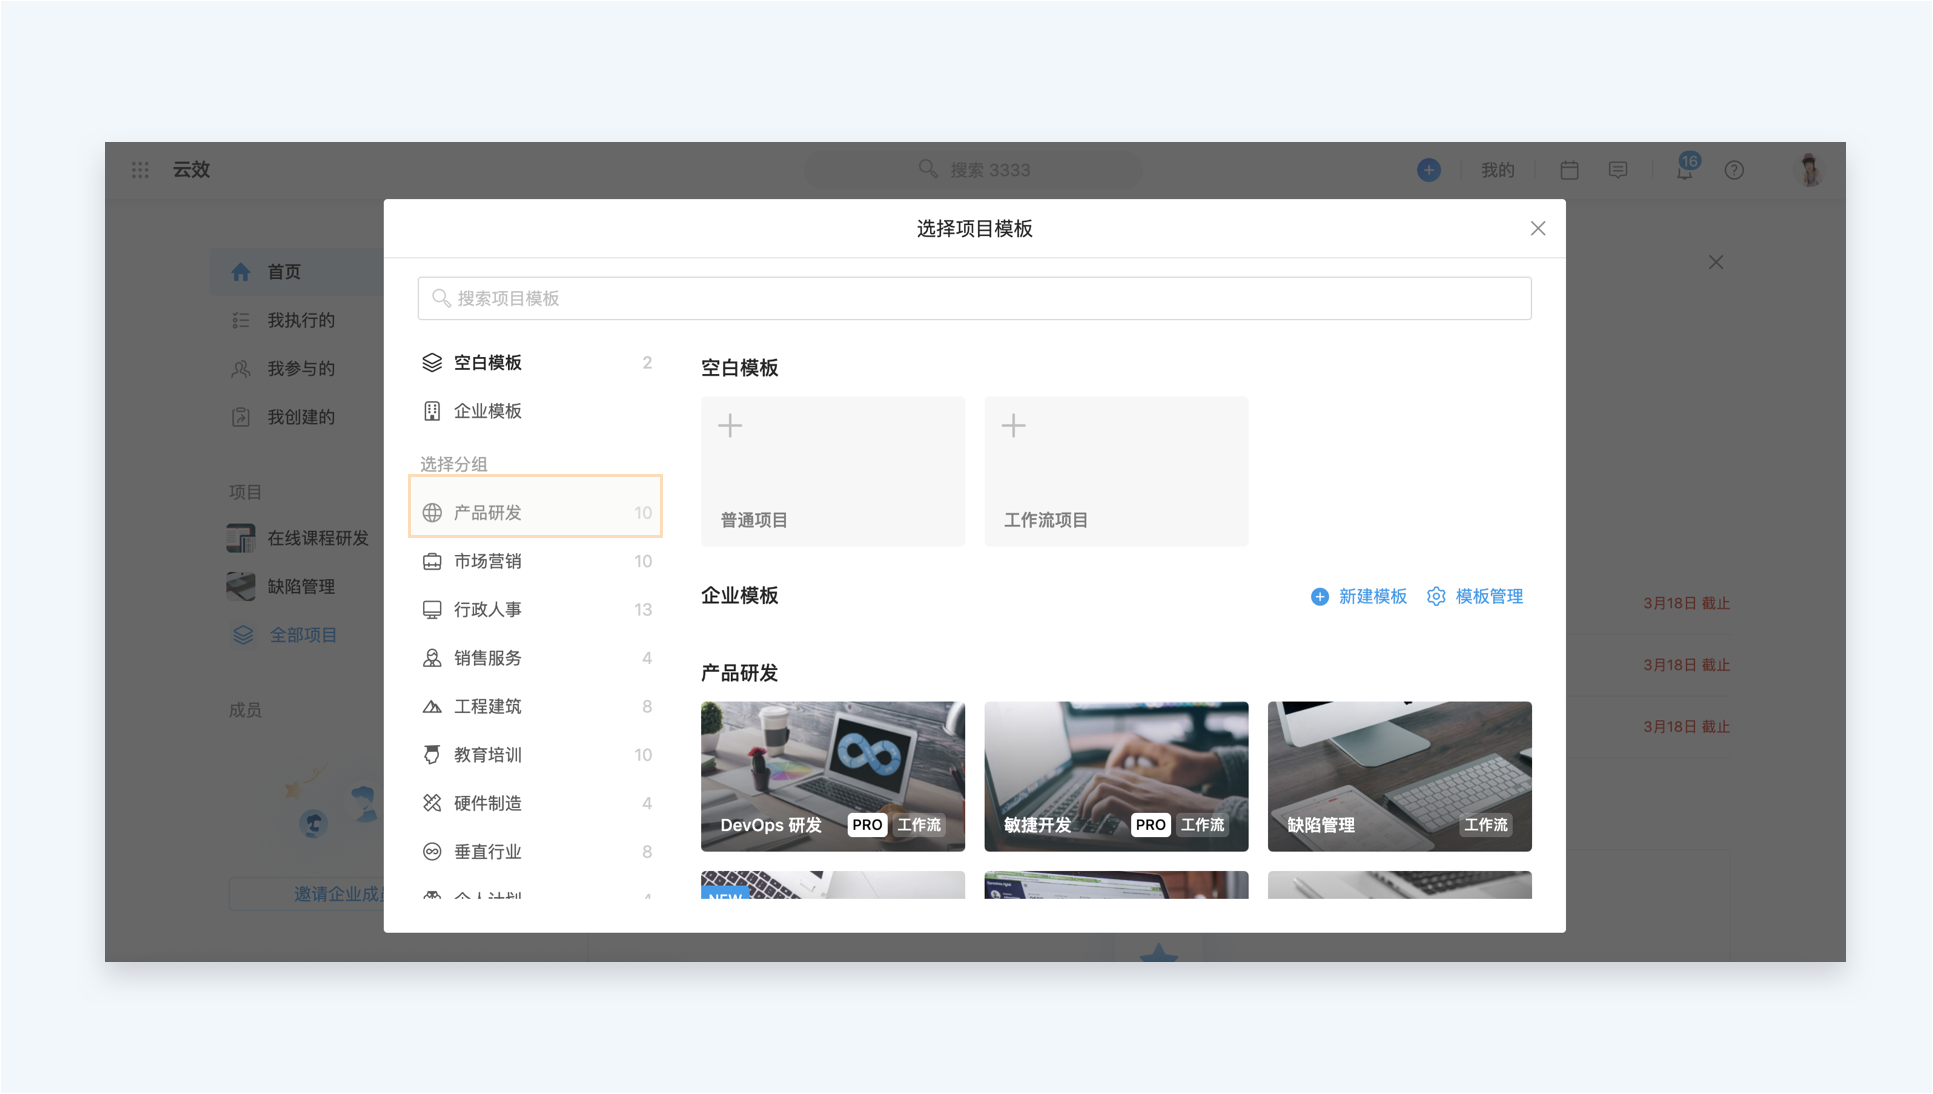1933x1094 pixels.
Task: Open the help question mark icon
Action: pos(1734,170)
